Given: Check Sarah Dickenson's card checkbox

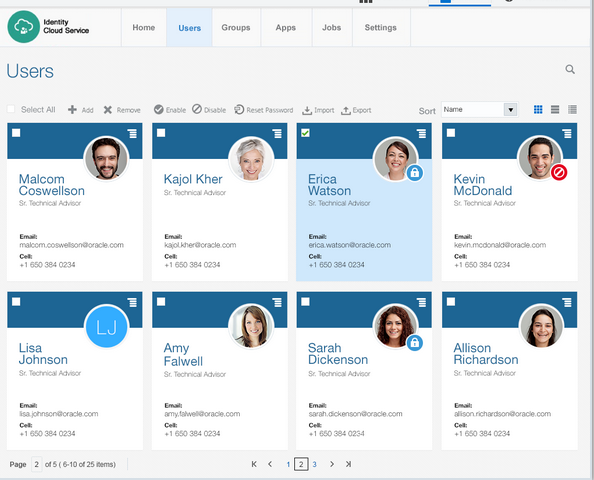Looking at the screenshot, I should (x=305, y=302).
